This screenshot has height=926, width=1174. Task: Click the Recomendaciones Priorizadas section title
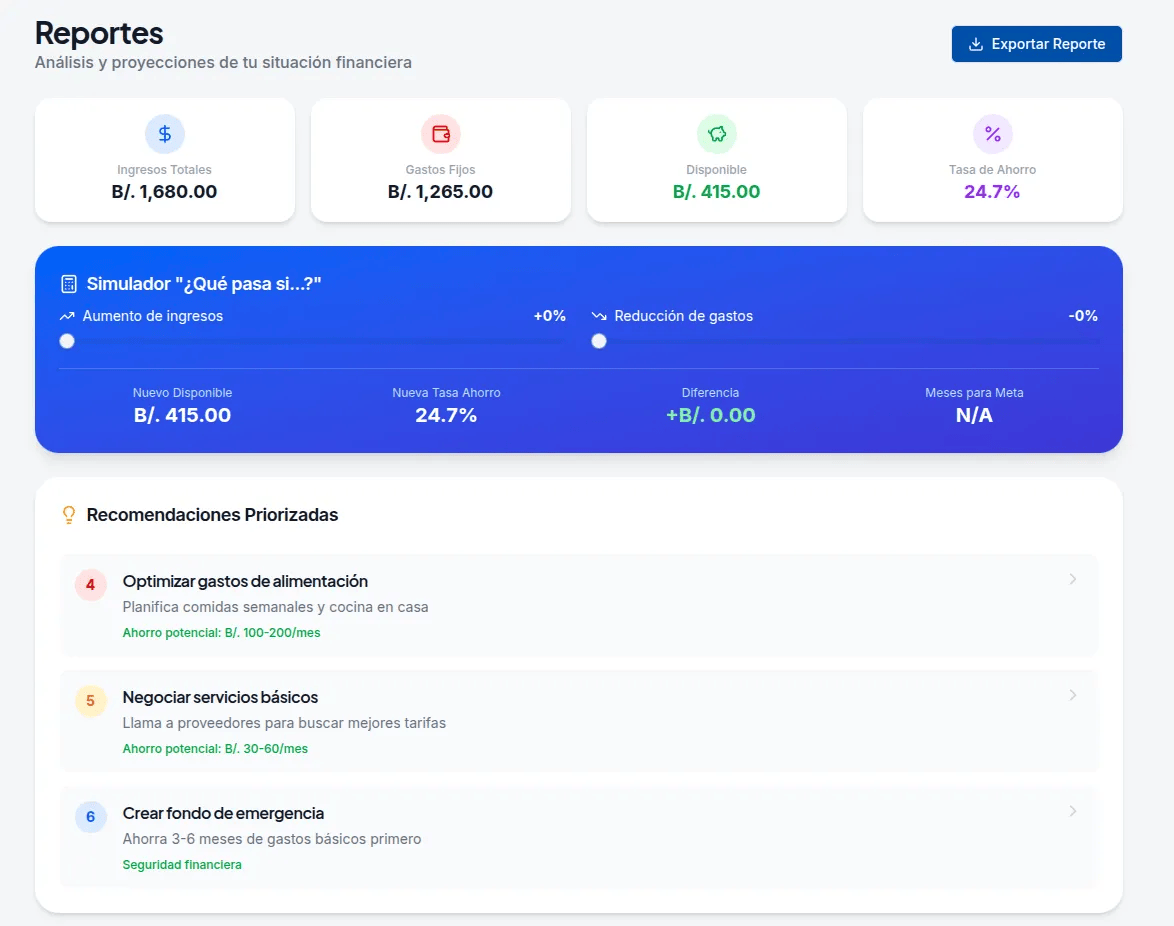coord(213,515)
